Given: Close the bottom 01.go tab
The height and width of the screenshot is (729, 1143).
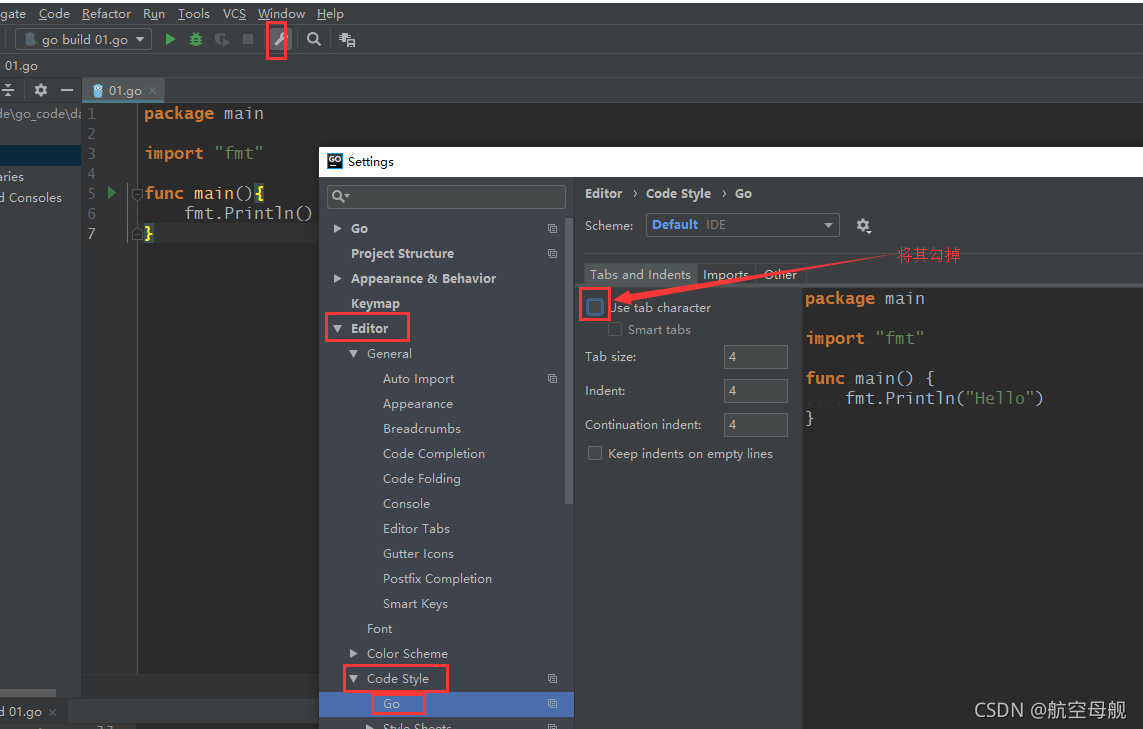Looking at the screenshot, I should point(52,712).
